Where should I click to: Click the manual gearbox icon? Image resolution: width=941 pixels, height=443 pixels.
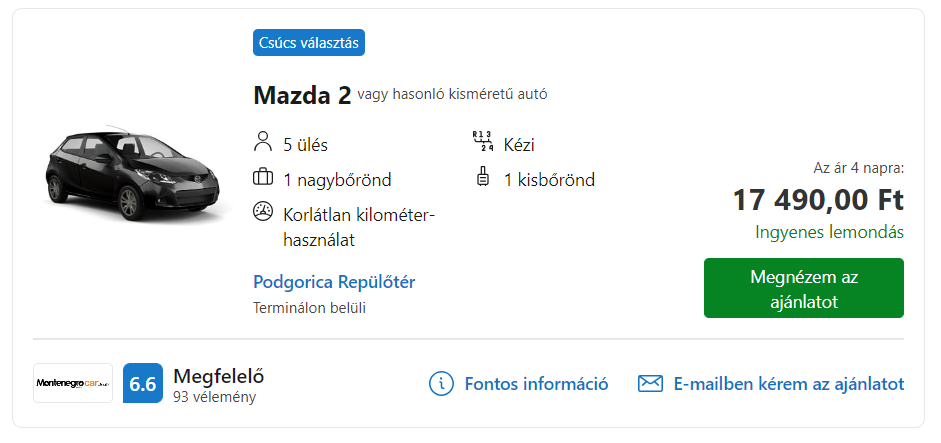tap(483, 142)
